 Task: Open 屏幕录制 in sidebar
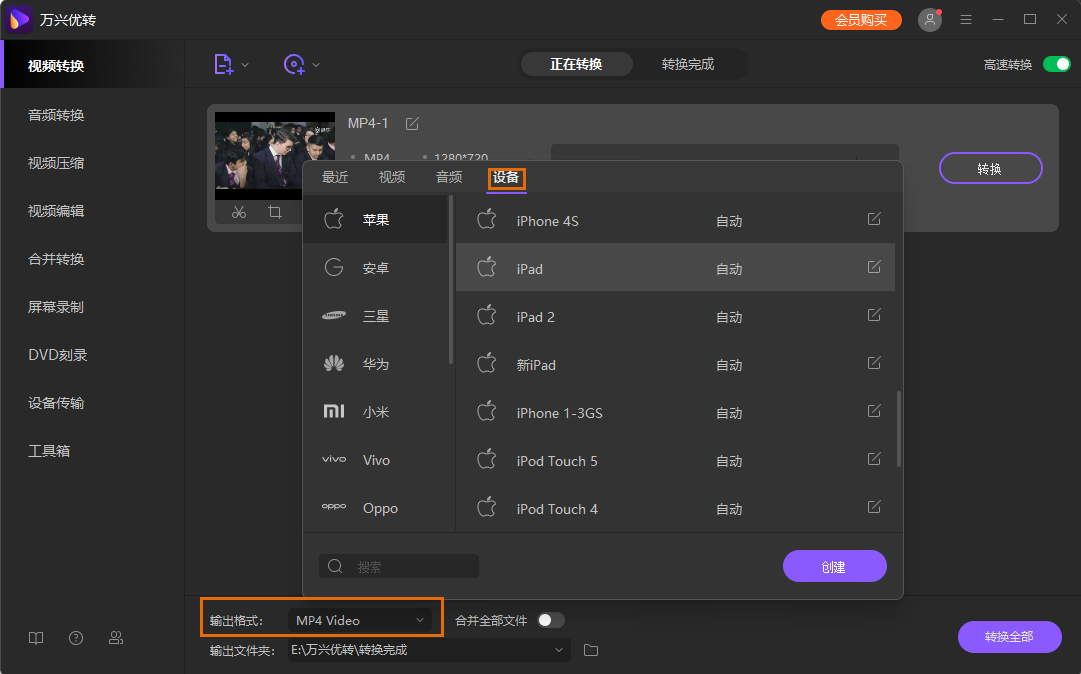click(x=56, y=307)
